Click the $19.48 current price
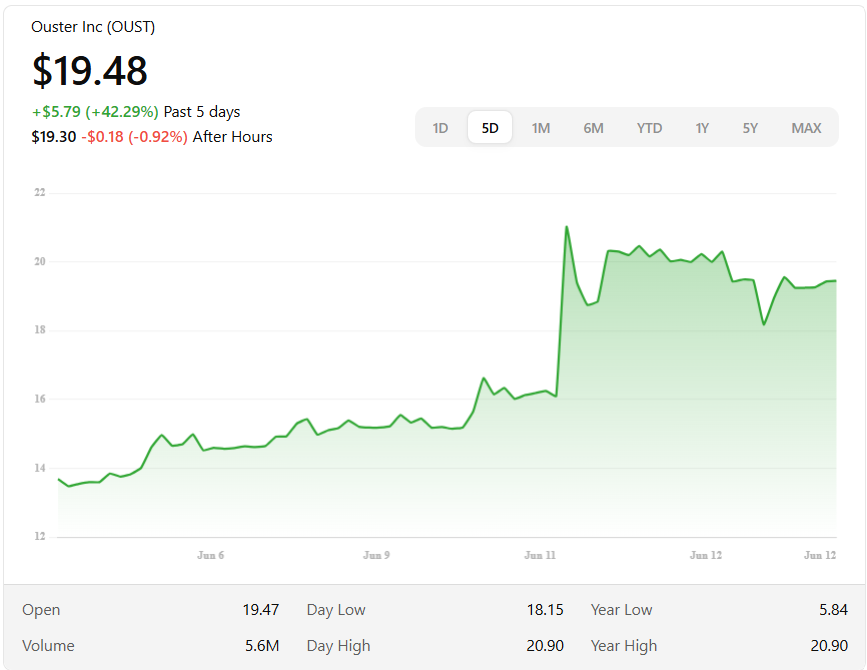The height and width of the screenshot is (670, 867). tap(90, 71)
